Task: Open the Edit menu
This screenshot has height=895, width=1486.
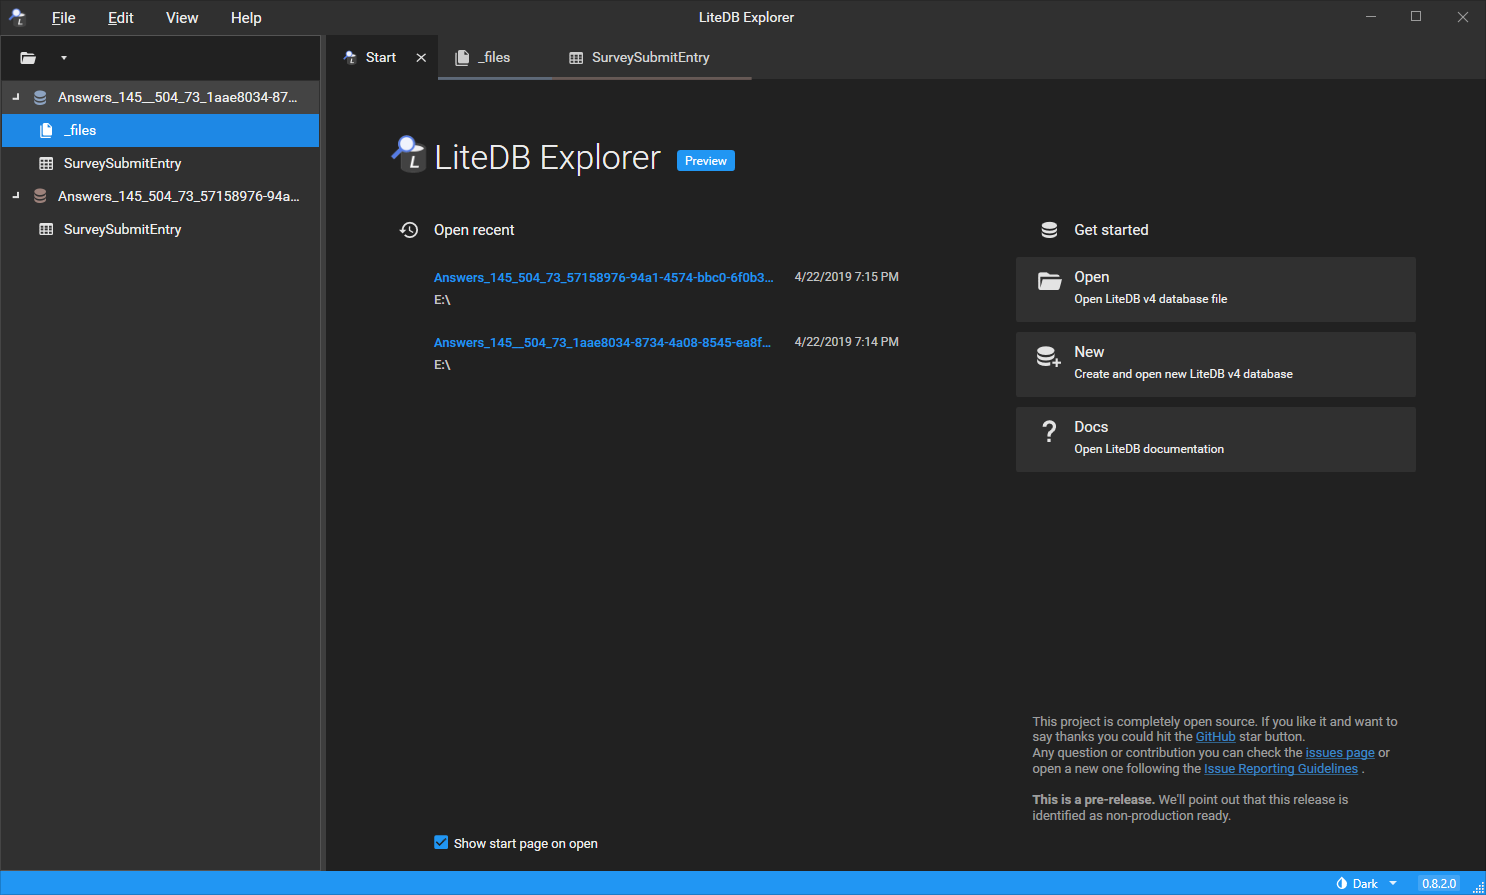Action: pyautogui.click(x=121, y=18)
